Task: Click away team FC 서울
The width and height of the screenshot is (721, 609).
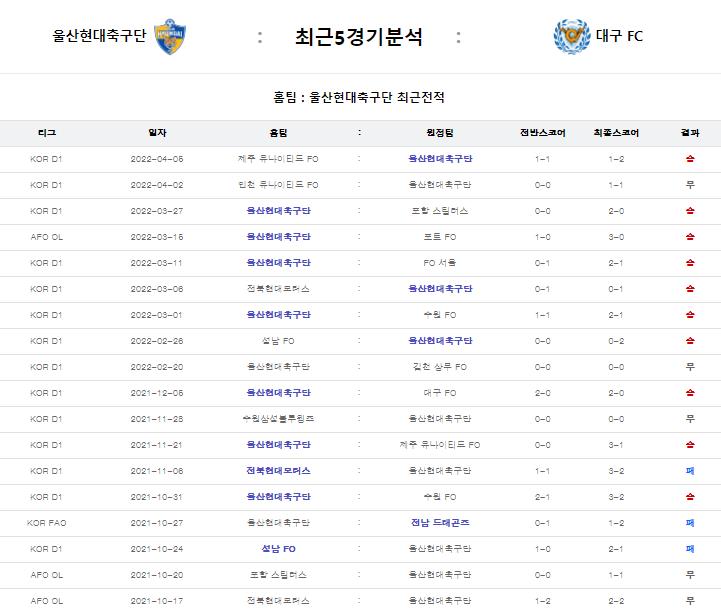Action: (440, 263)
